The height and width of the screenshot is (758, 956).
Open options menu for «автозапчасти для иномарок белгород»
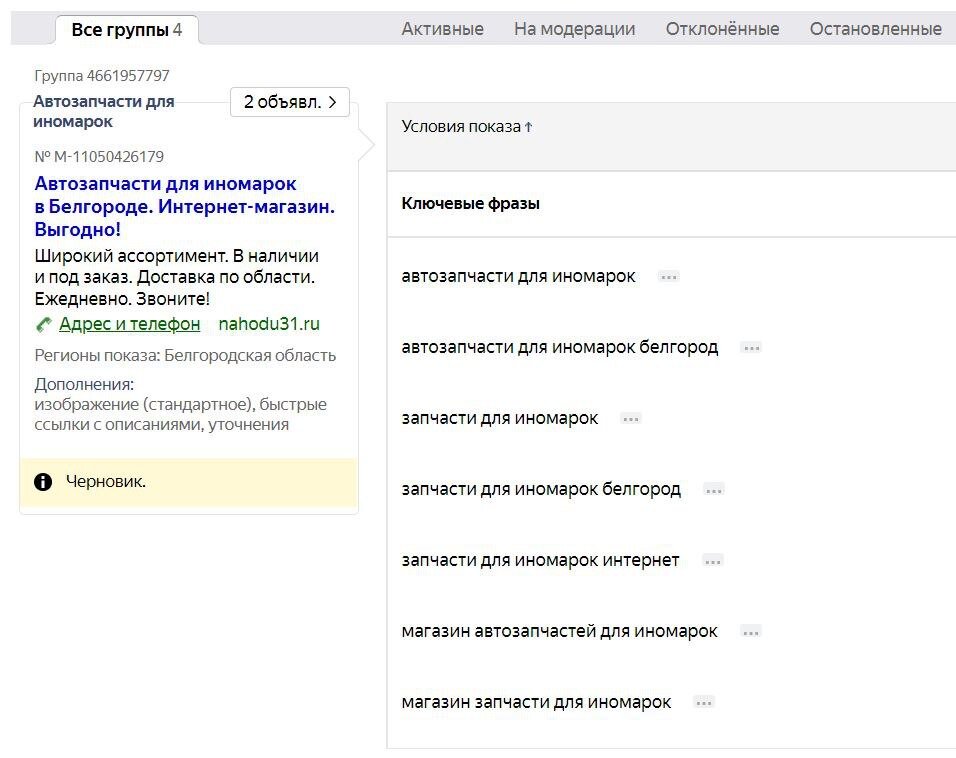[750, 348]
